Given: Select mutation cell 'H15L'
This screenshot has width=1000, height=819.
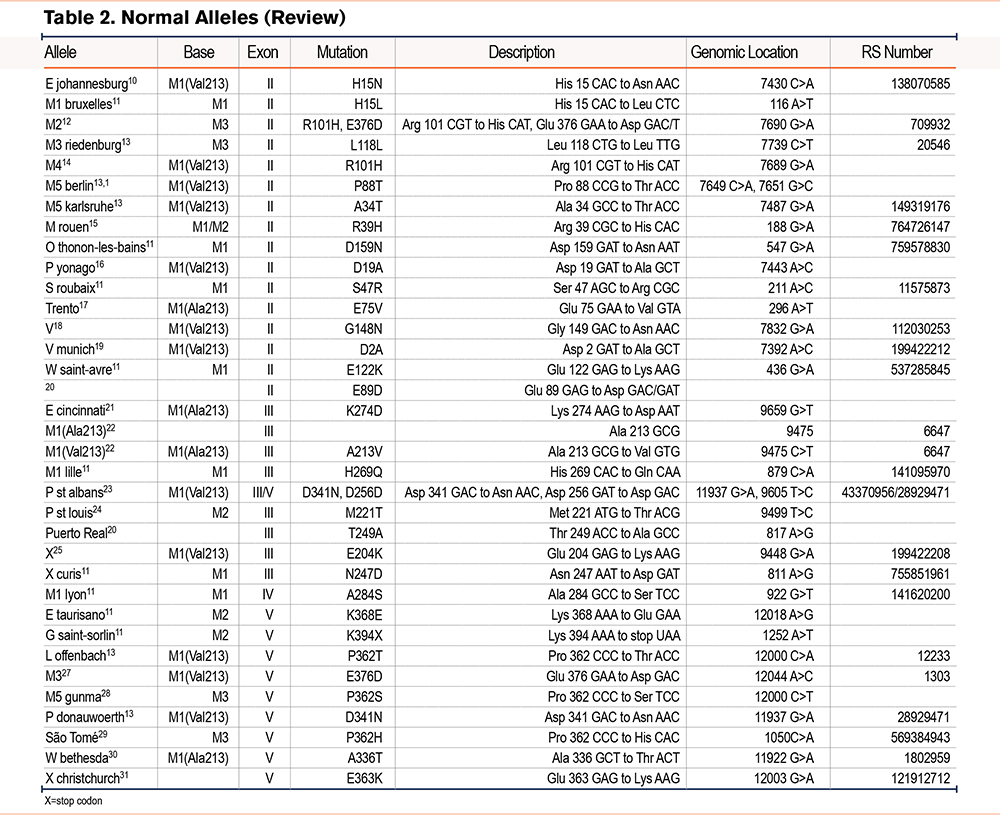Looking at the screenshot, I should [368, 104].
